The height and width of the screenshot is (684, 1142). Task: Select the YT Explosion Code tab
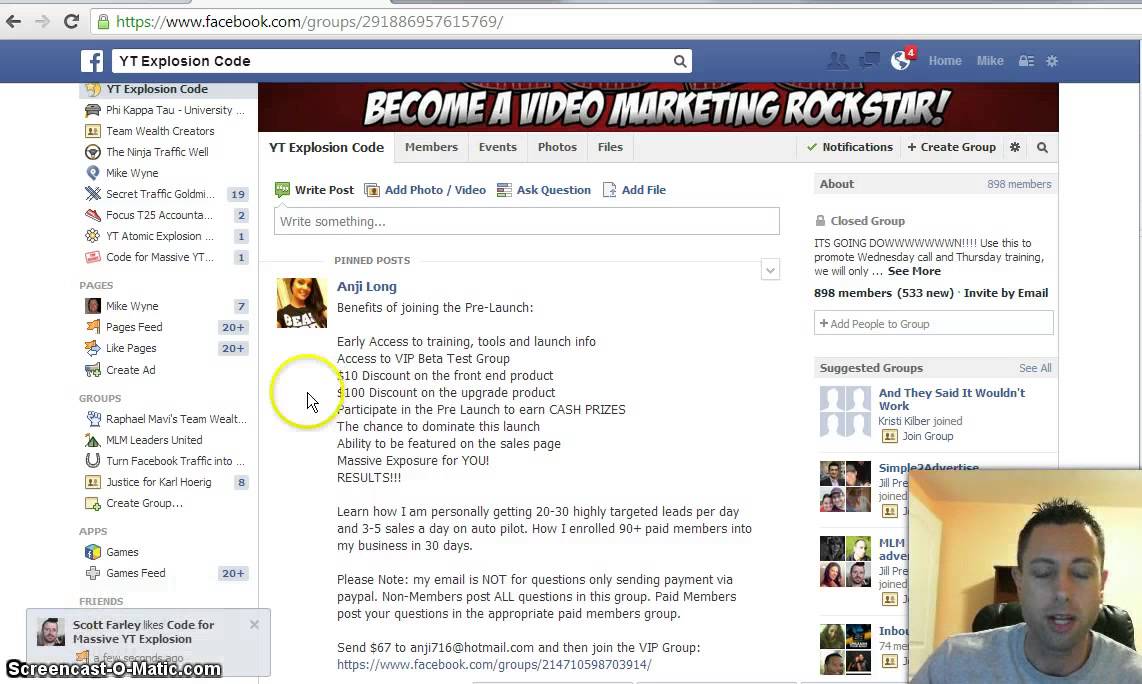[326, 147]
